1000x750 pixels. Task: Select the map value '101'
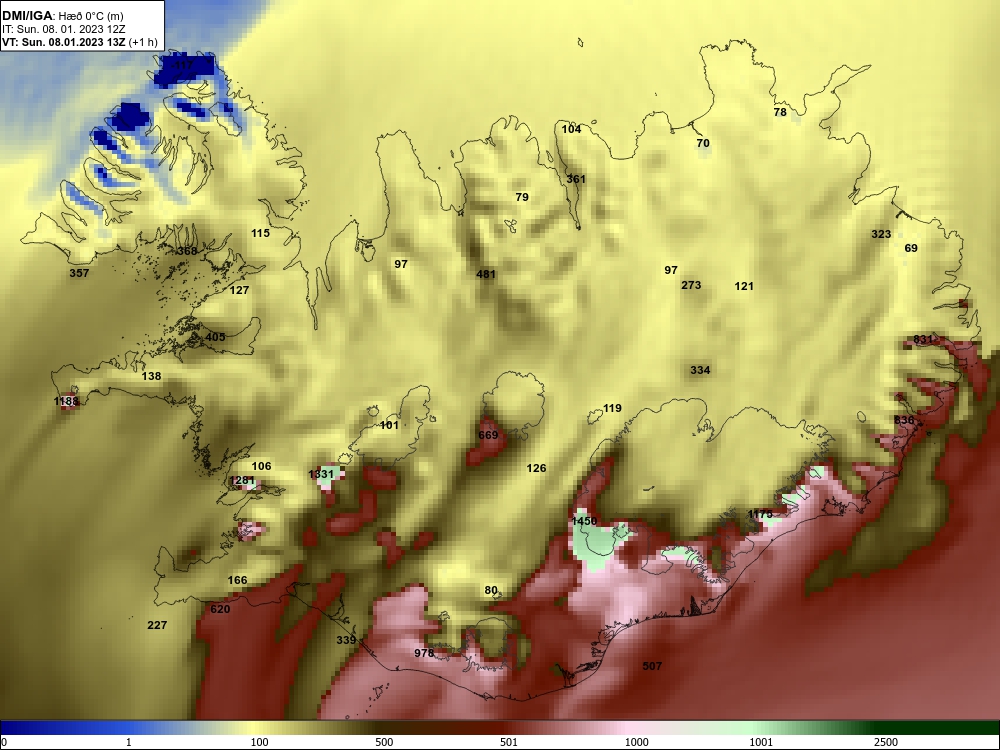[x=389, y=425]
